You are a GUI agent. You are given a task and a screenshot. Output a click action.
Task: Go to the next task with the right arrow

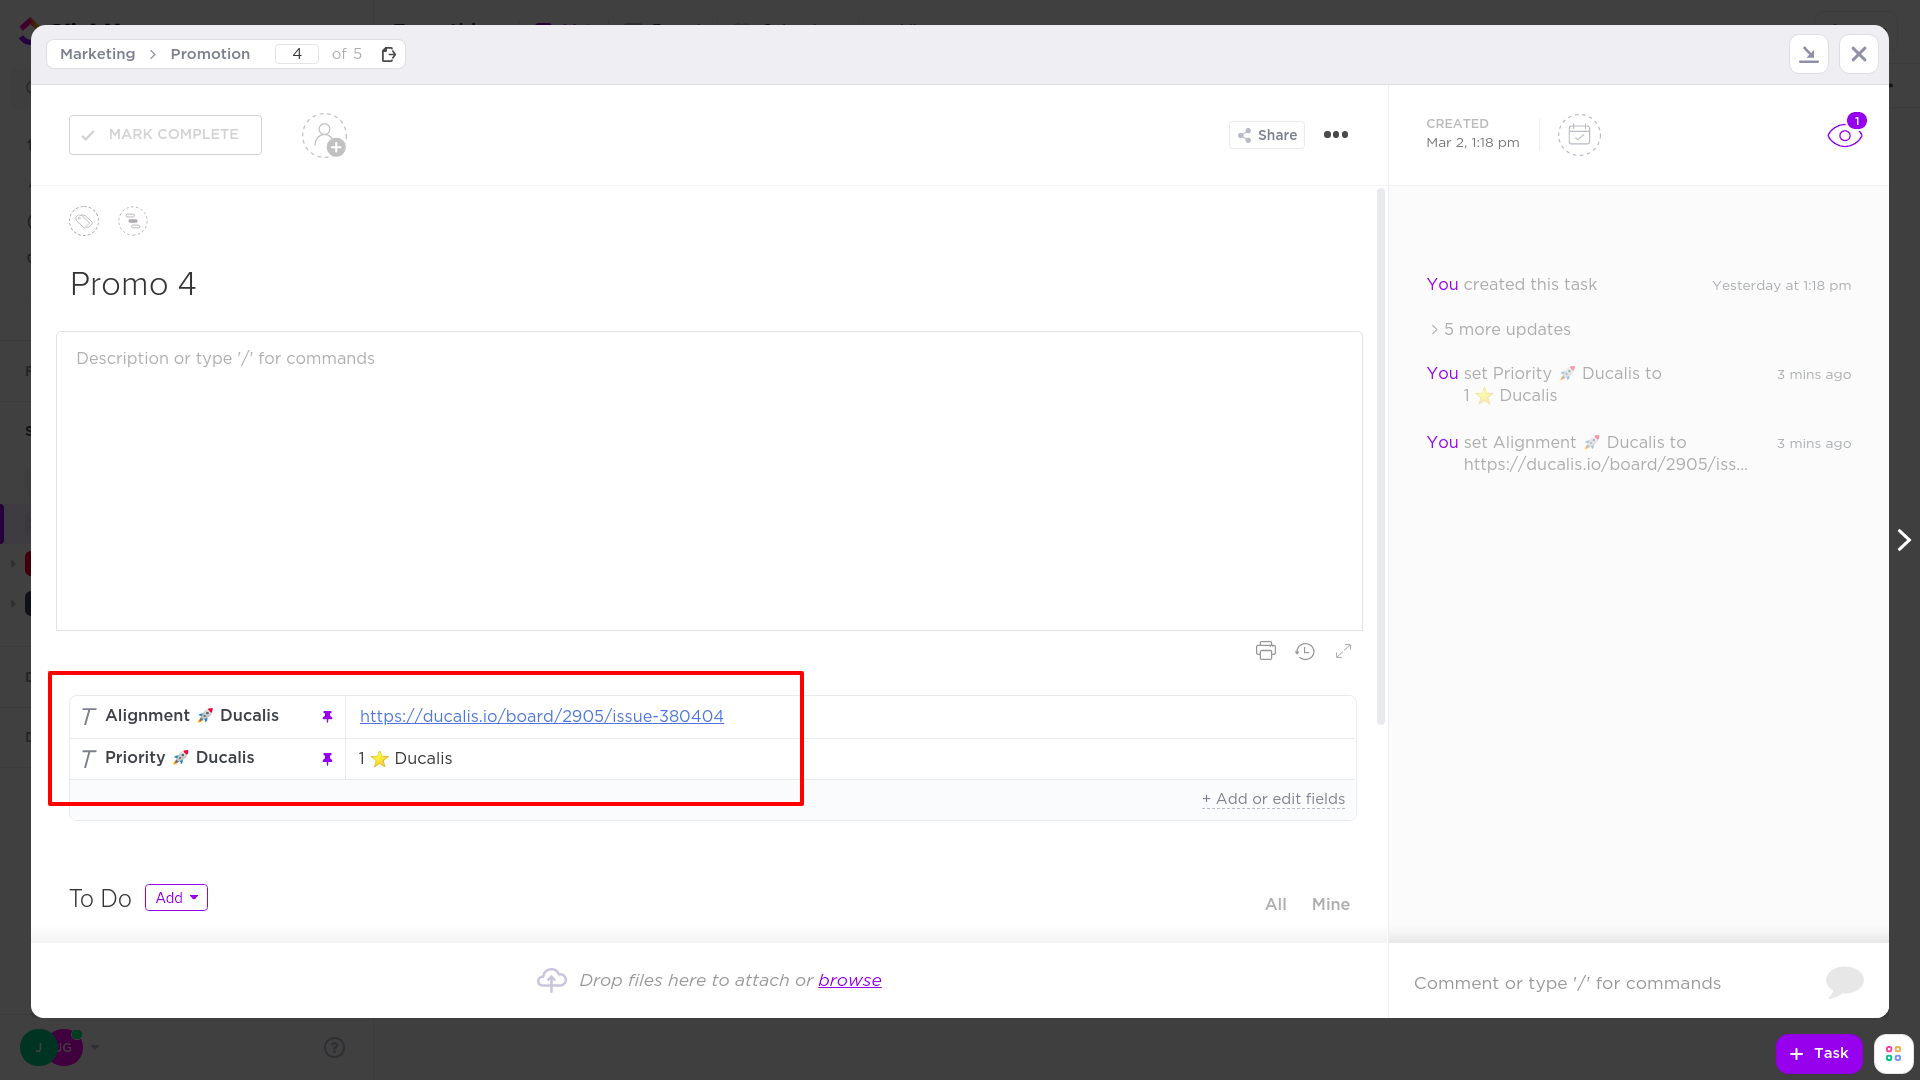(x=1904, y=540)
